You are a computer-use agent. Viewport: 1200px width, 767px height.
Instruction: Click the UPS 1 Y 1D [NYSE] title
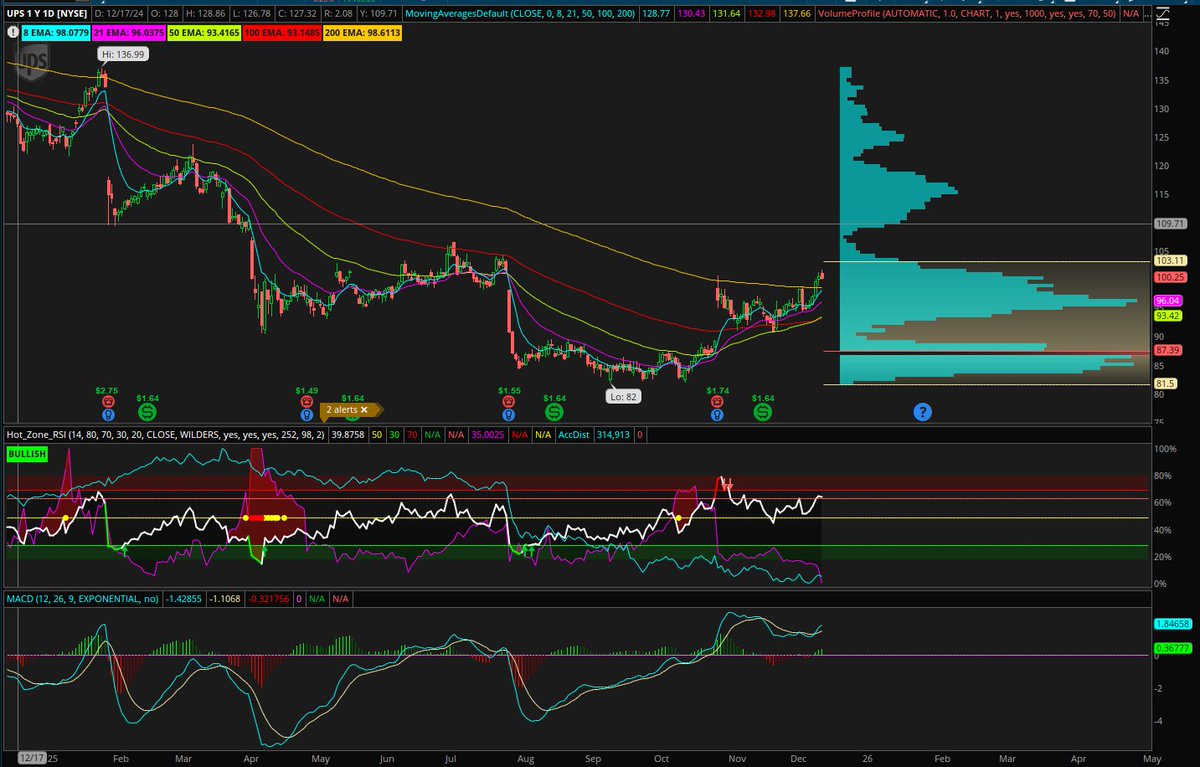pos(45,14)
